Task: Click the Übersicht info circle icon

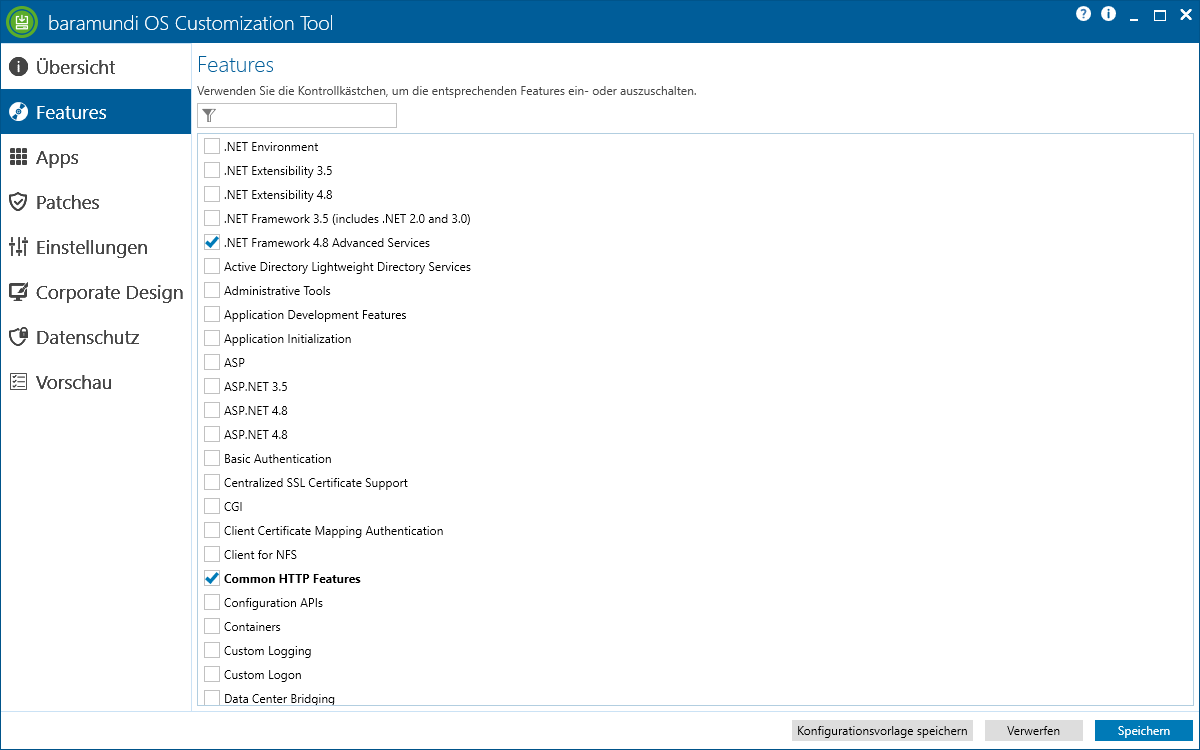Action: (18, 67)
